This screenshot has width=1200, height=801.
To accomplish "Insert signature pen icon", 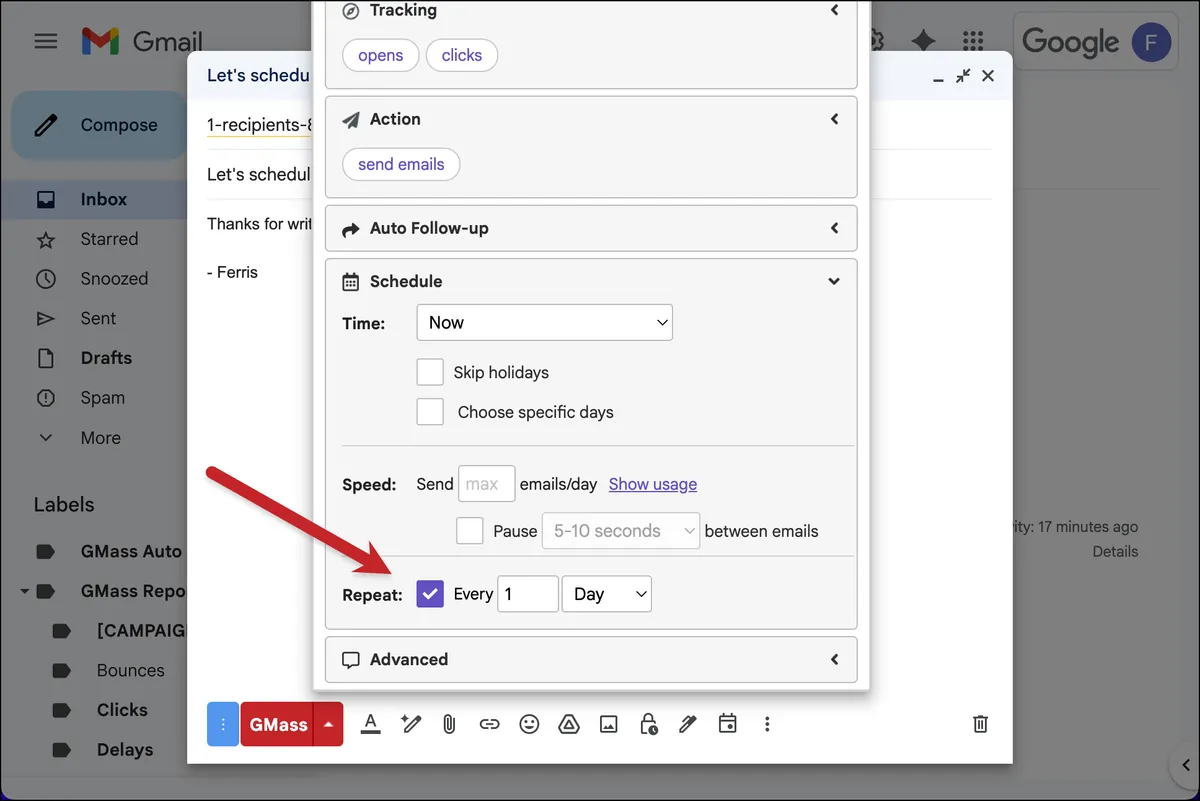I will (687, 724).
